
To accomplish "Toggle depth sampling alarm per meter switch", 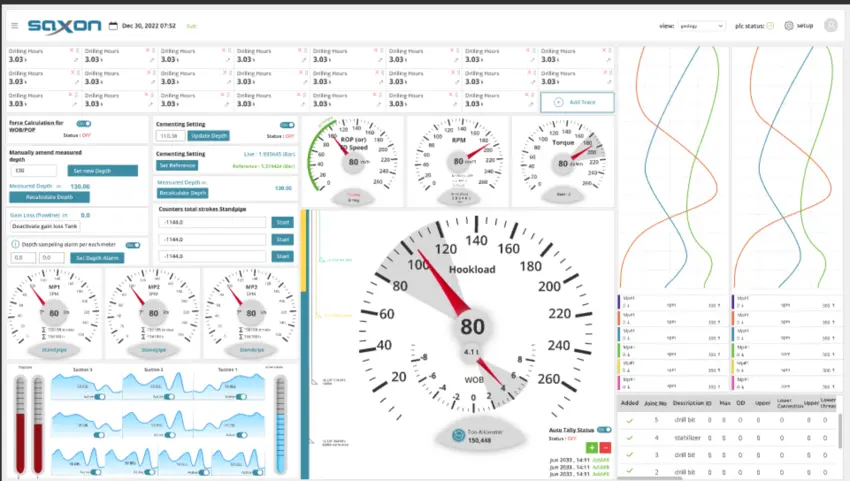I will (131, 244).
